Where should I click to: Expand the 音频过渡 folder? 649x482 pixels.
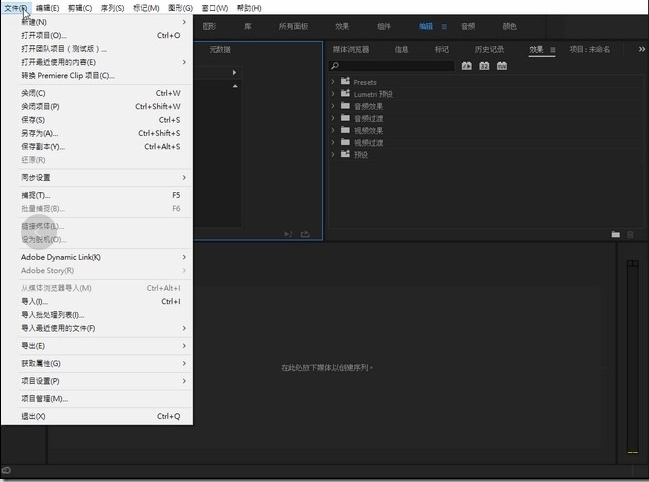(x=333, y=118)
